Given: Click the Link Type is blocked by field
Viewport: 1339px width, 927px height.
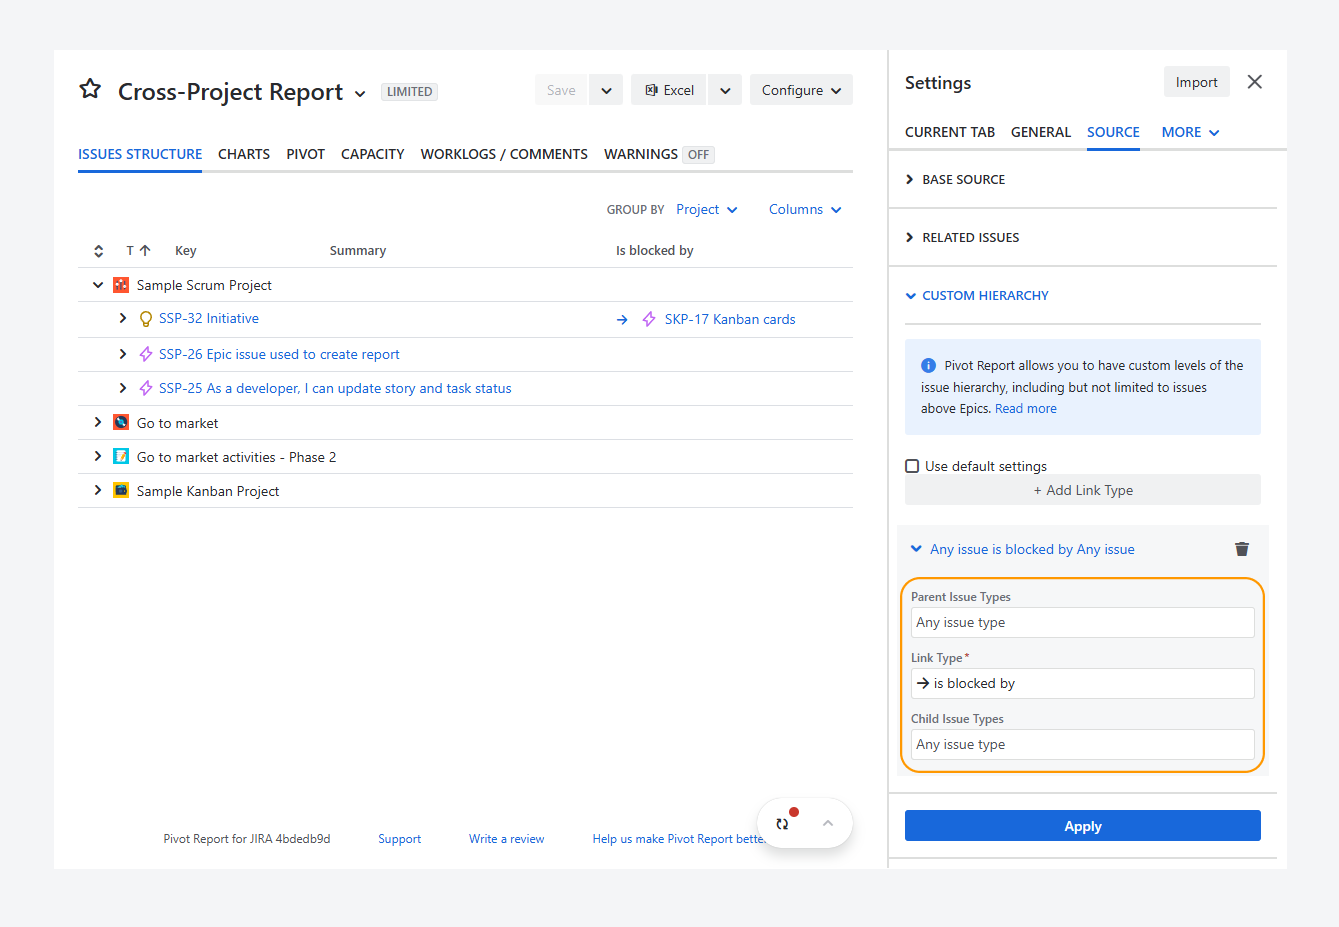Looking at the screenshot, I should point(1083,683).
